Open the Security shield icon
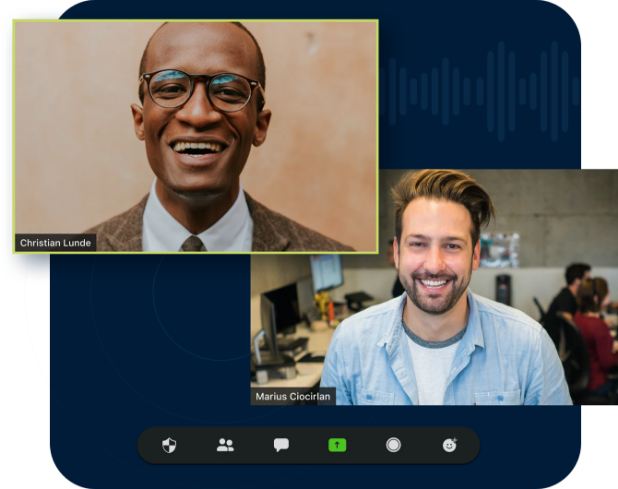Screen dimensions: 618x489 (x=169, y=445)
